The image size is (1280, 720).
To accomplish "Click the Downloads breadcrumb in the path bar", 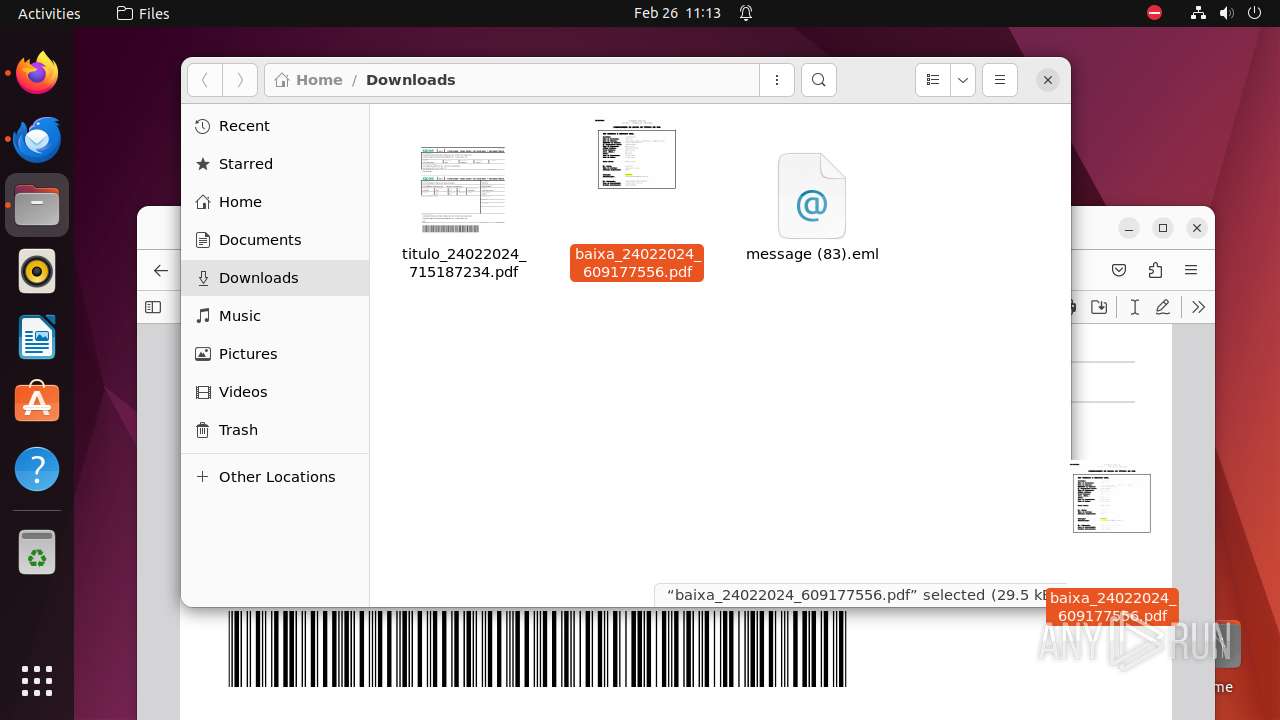I will pyautogui.click(x=411, y=80).
